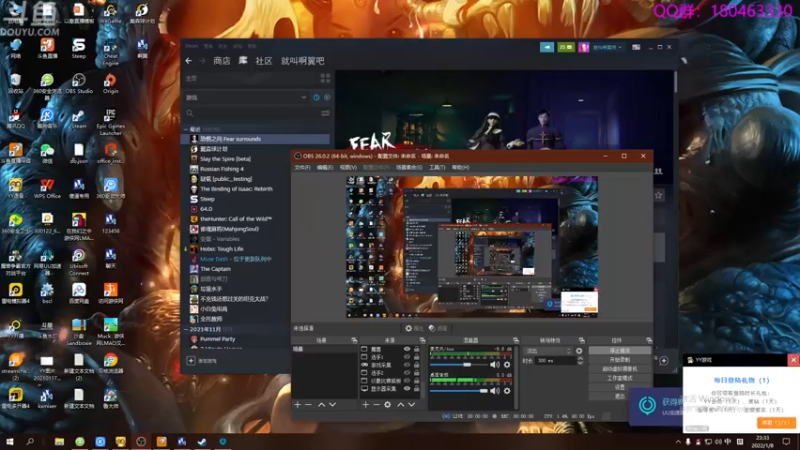The image size is (800, 450).
Task: Move scene down in OBS scenes panel
Action: pyautogui.click(x=332, y=405)
